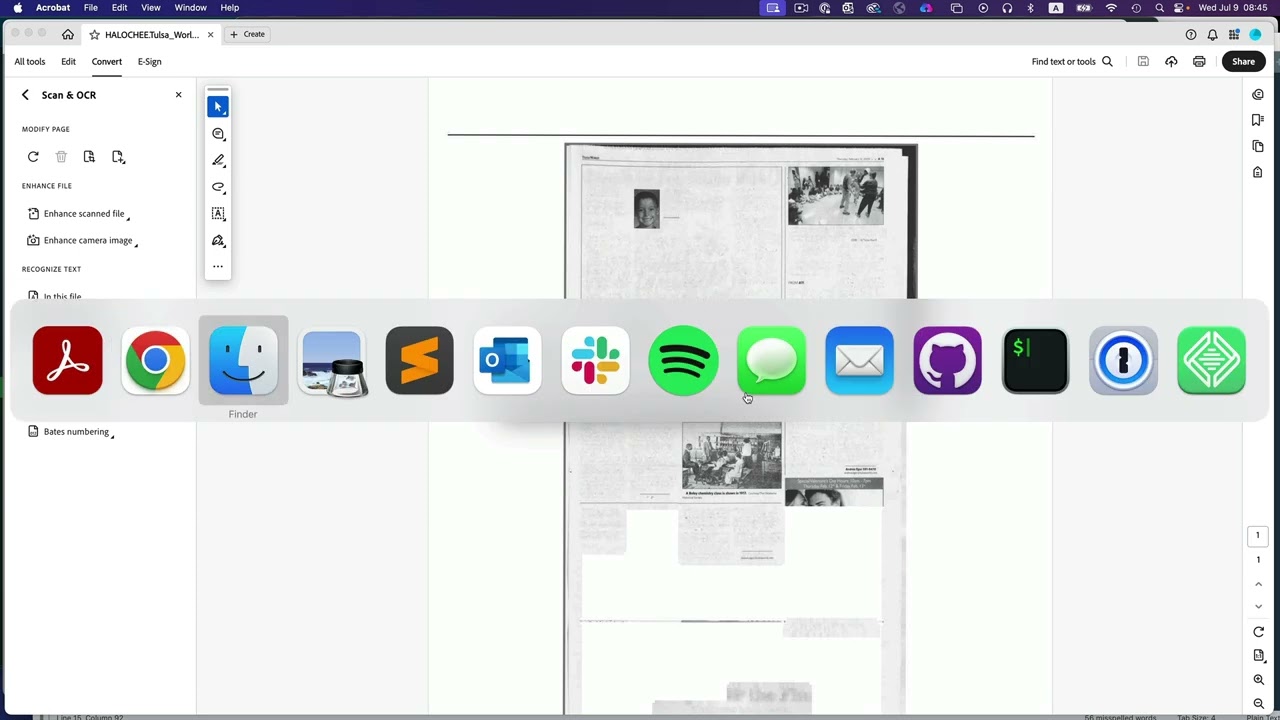Click the Wi-Fi status icon
1280x720 pixels.
1111,8
